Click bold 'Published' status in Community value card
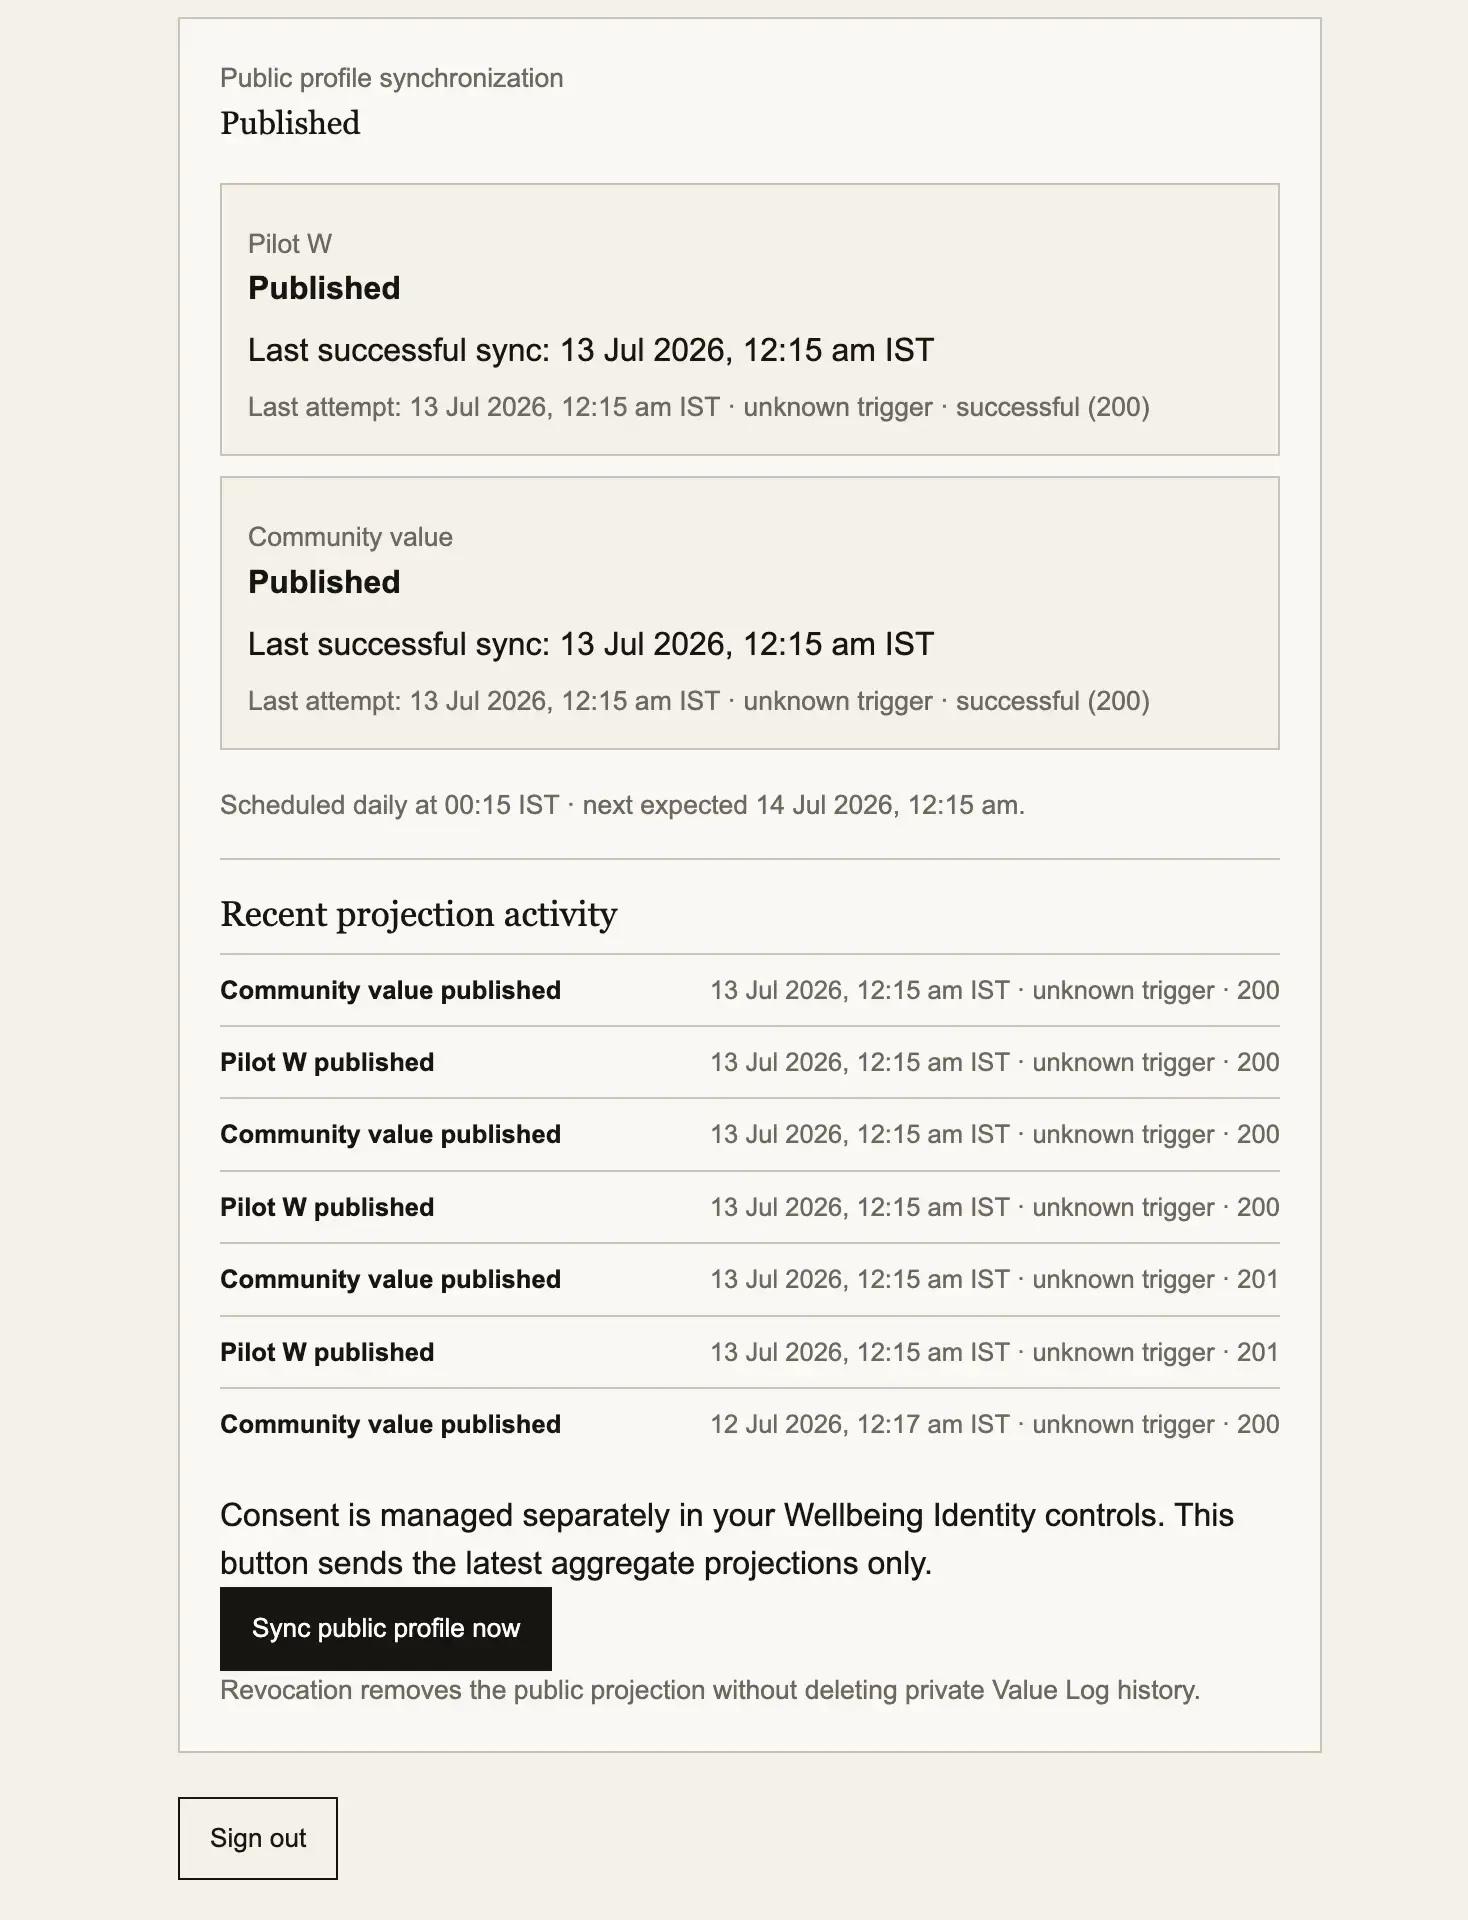 (324, 582)
